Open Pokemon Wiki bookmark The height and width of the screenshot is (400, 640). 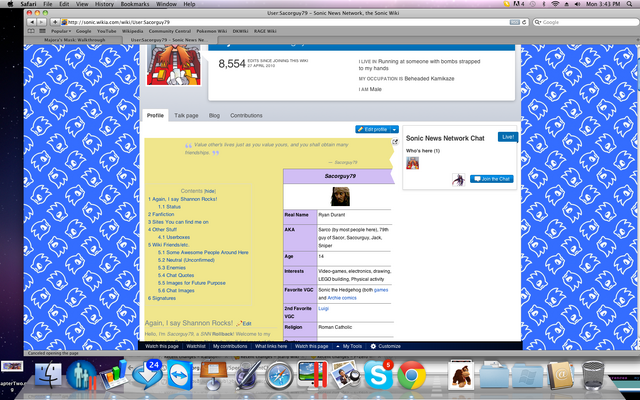click(x=211, y=31)
